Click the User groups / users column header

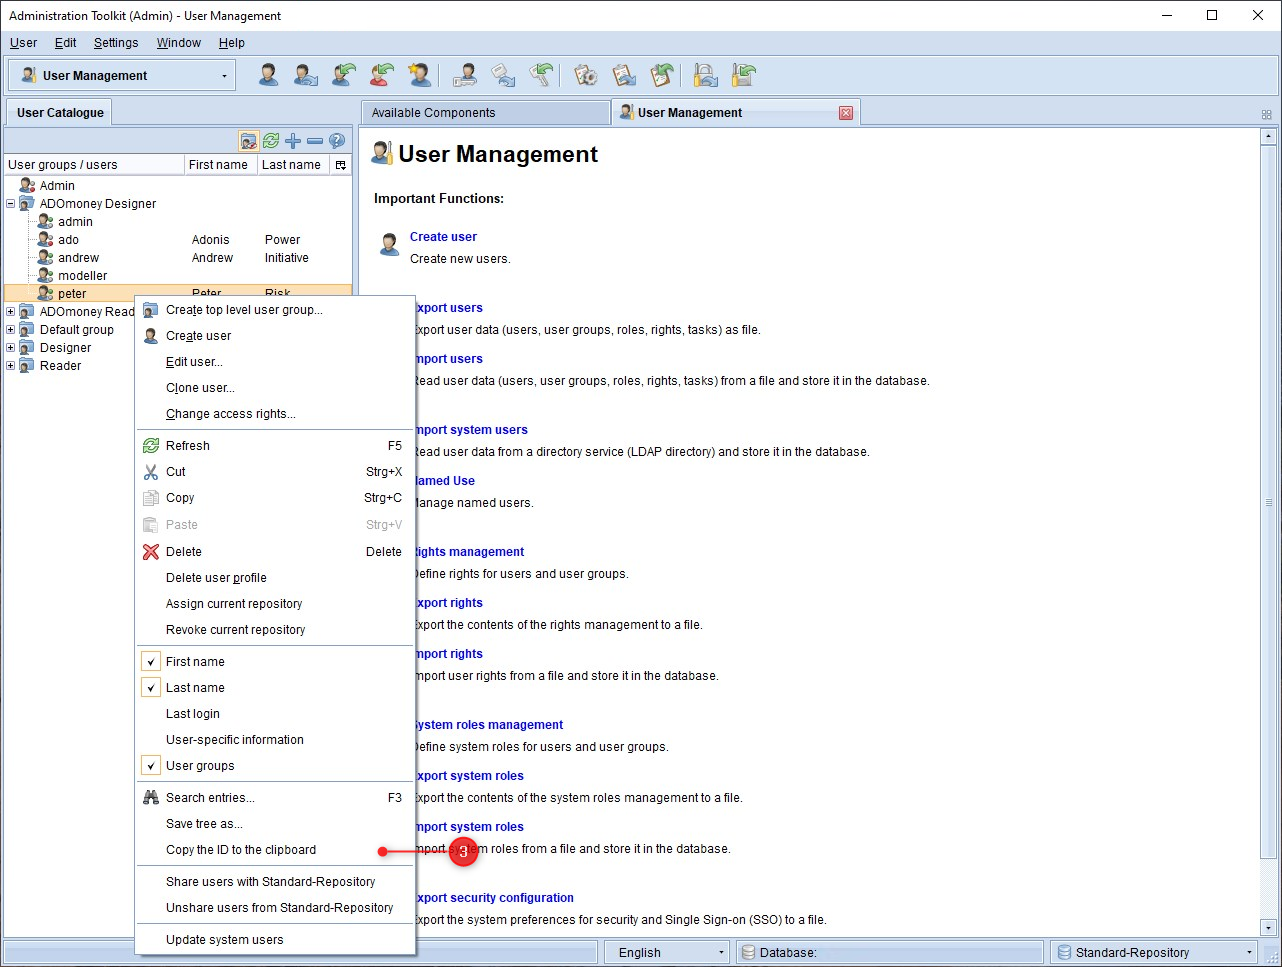[x=94, y=165]
